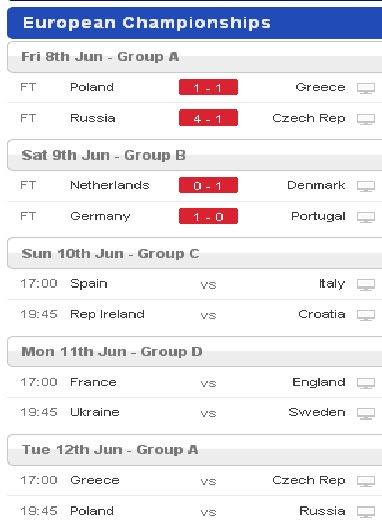Select TV icon for Germany vs Portugal
Screen dimensions: 382x529
click(x=366, y=217)
